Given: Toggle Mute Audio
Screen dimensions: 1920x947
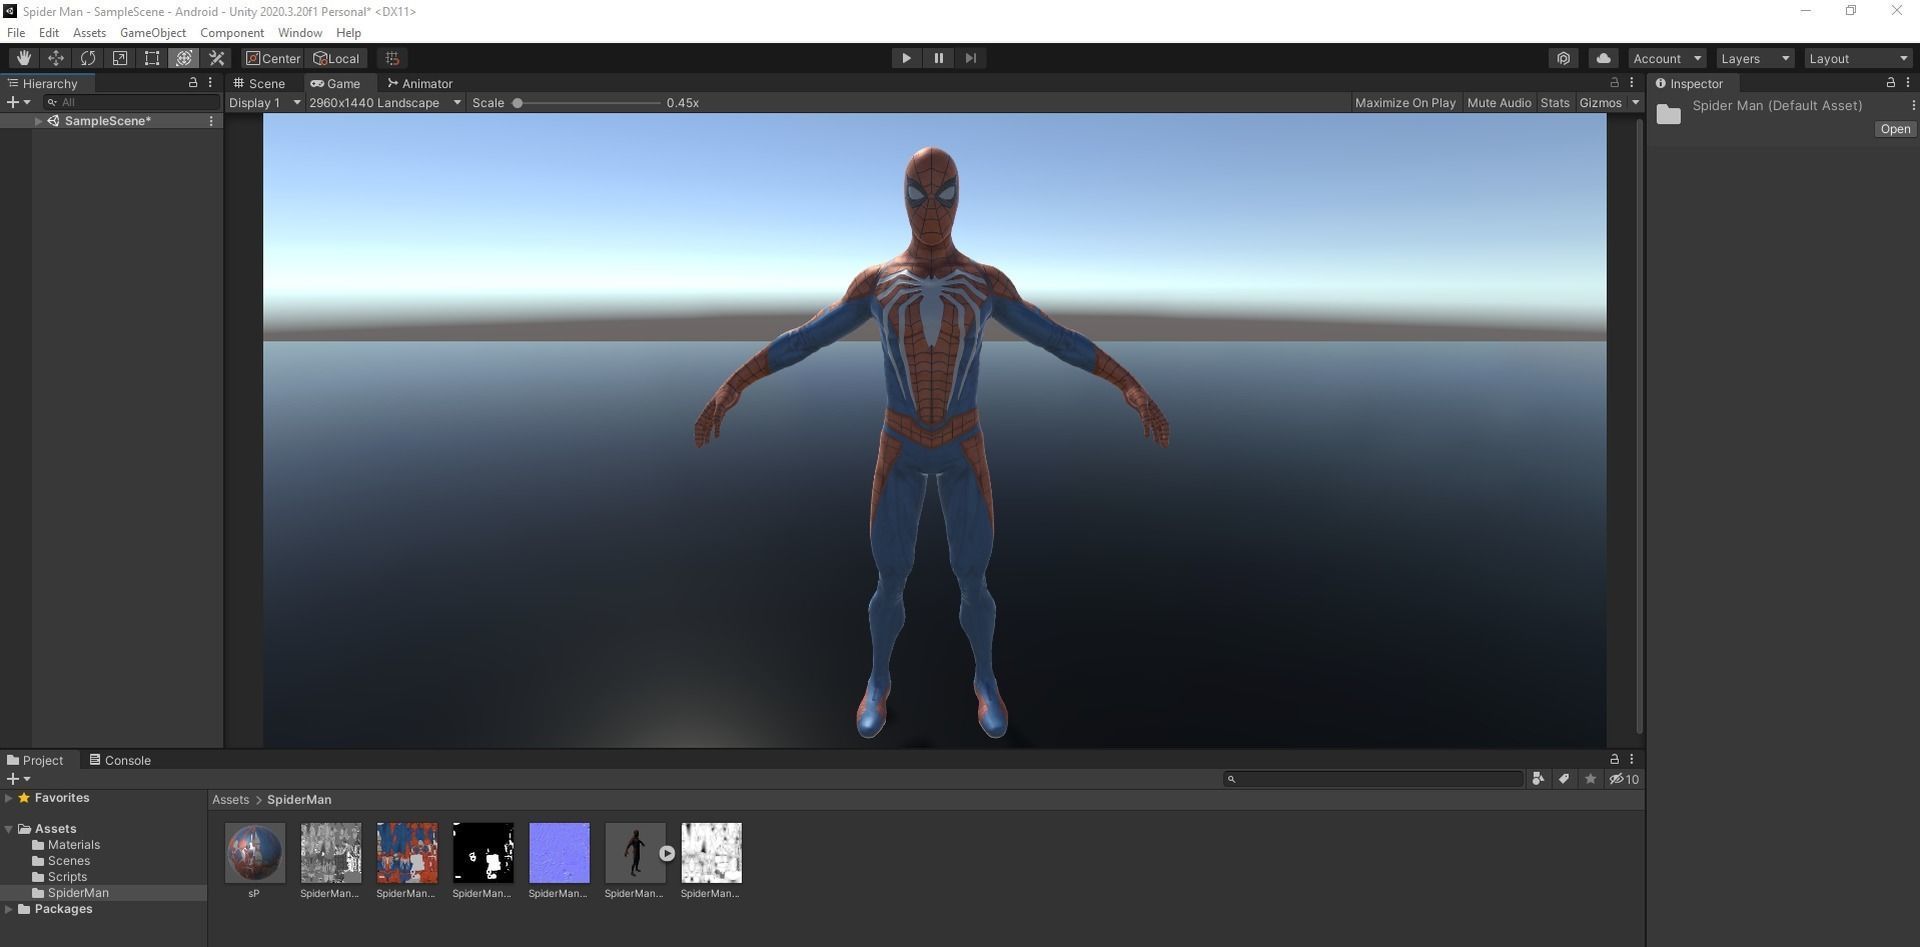Looking at the screenshot, I should click(x=1498, y=103).
